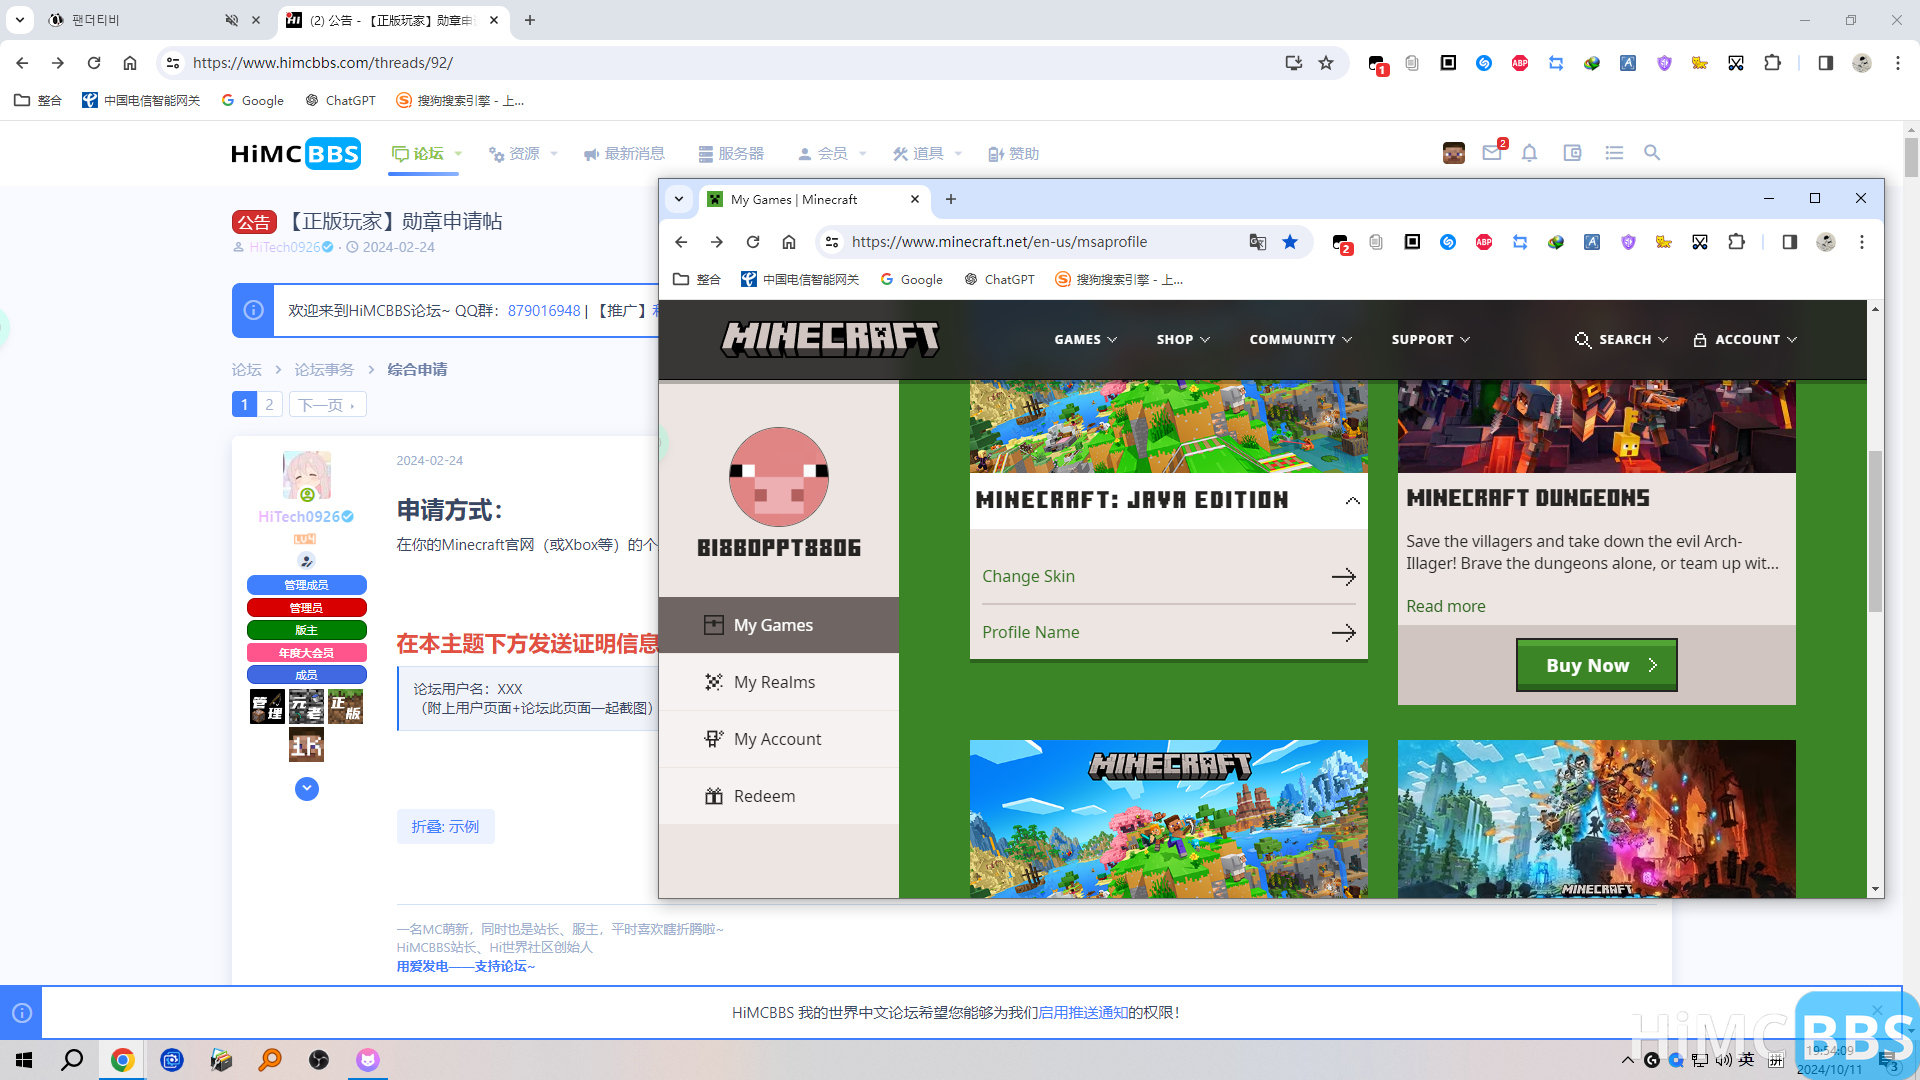Screen dimensions: 1920x1080
Task: Open the messages envelope with badge 2
Action: tap(1492, 153)
